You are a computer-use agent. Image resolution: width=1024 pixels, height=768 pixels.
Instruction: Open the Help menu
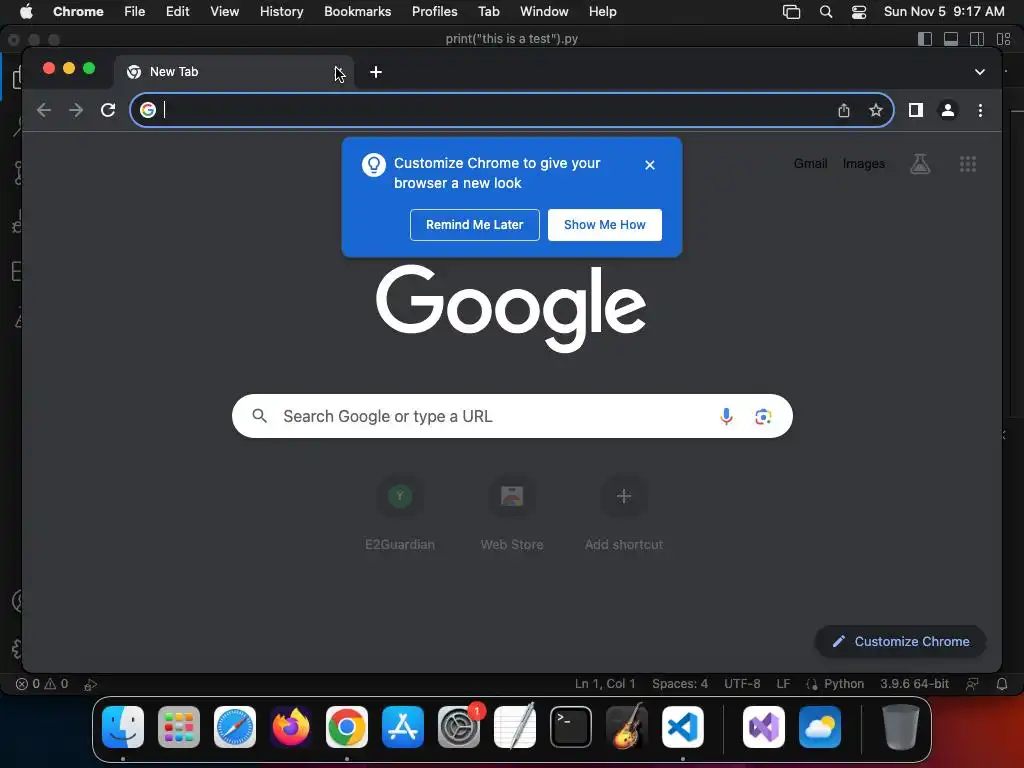pyautogui.click(x=602, y=12)
